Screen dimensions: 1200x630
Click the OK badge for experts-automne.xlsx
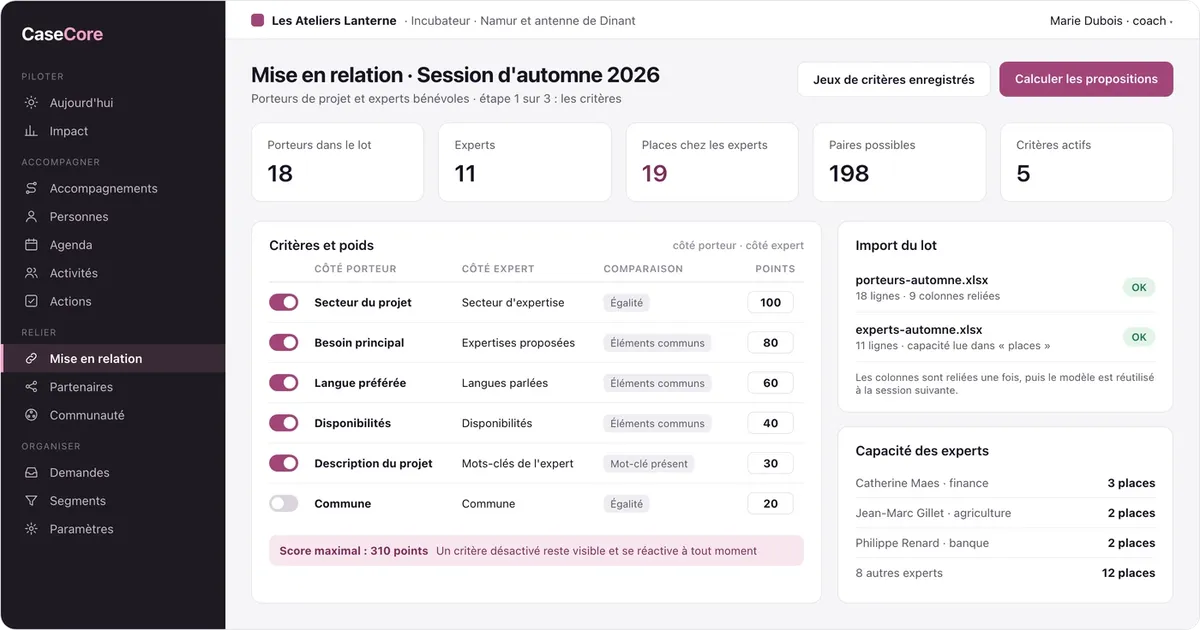tap(1139, 337)
